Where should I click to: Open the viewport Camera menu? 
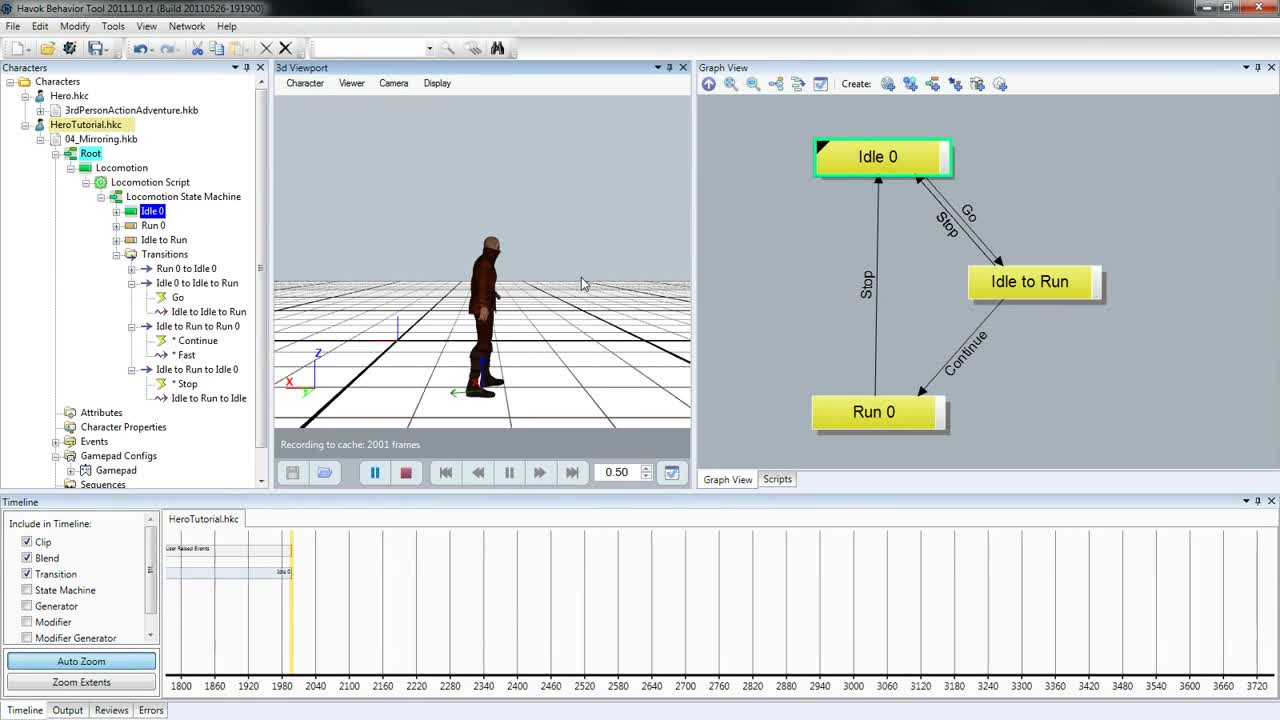click(x=393, y=83)
